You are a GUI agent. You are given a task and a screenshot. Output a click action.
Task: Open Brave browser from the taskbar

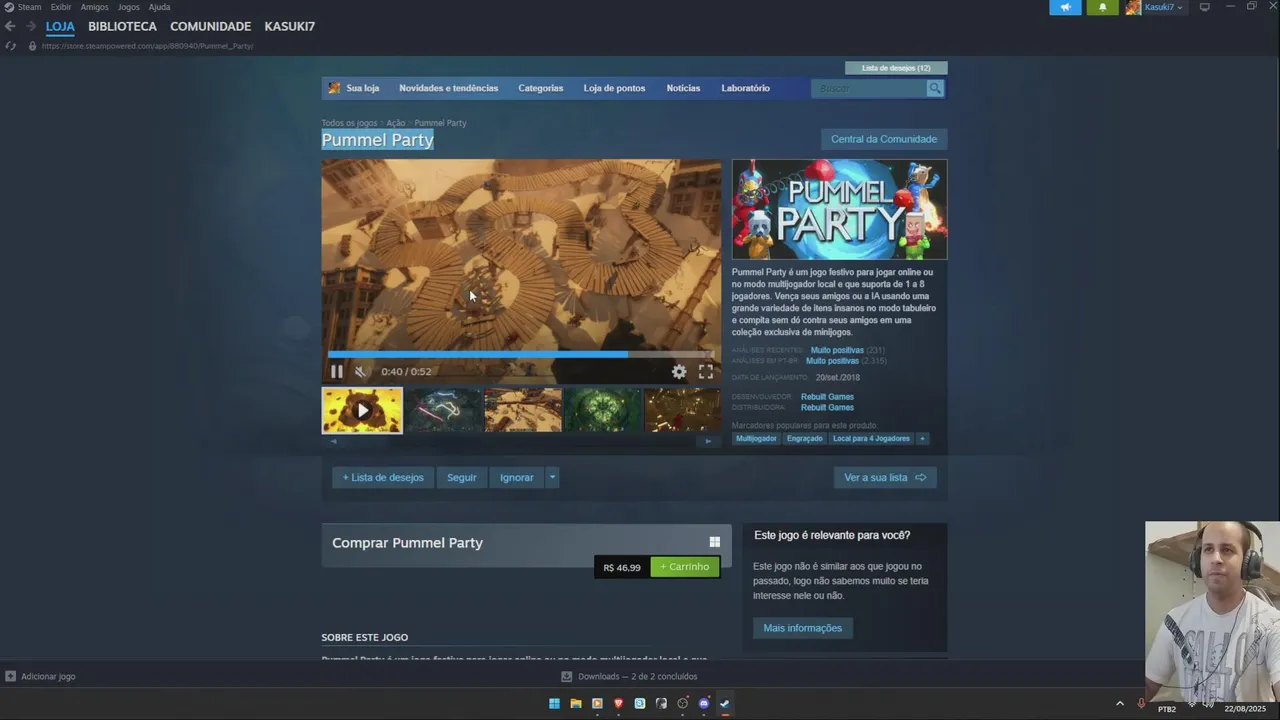coord(618,704)
